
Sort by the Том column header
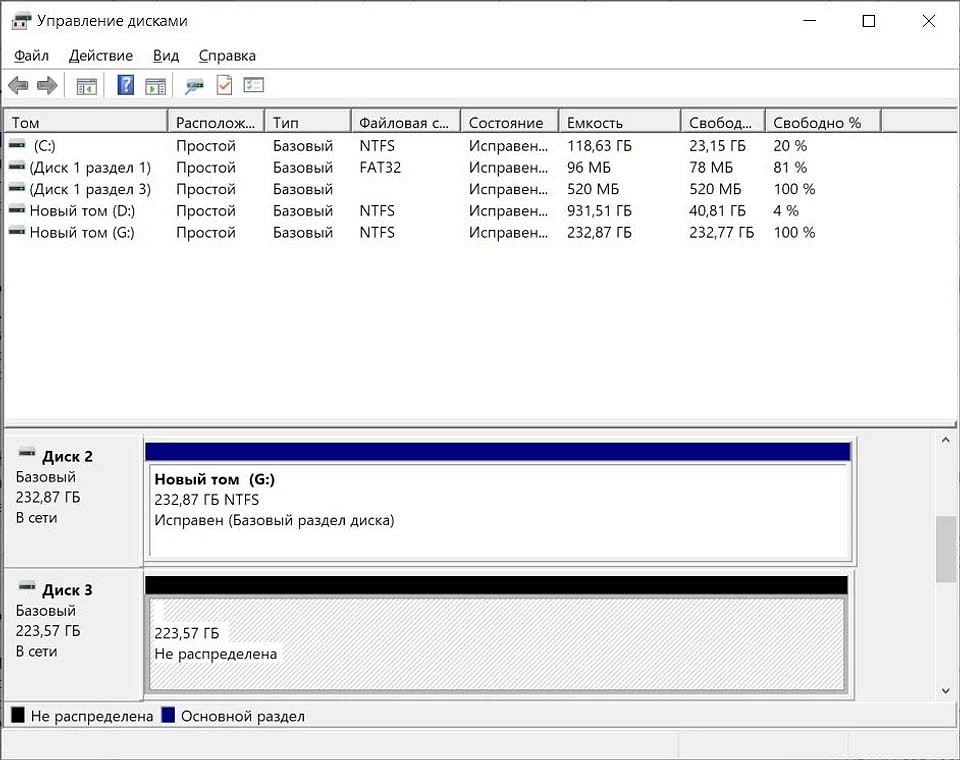86,122
